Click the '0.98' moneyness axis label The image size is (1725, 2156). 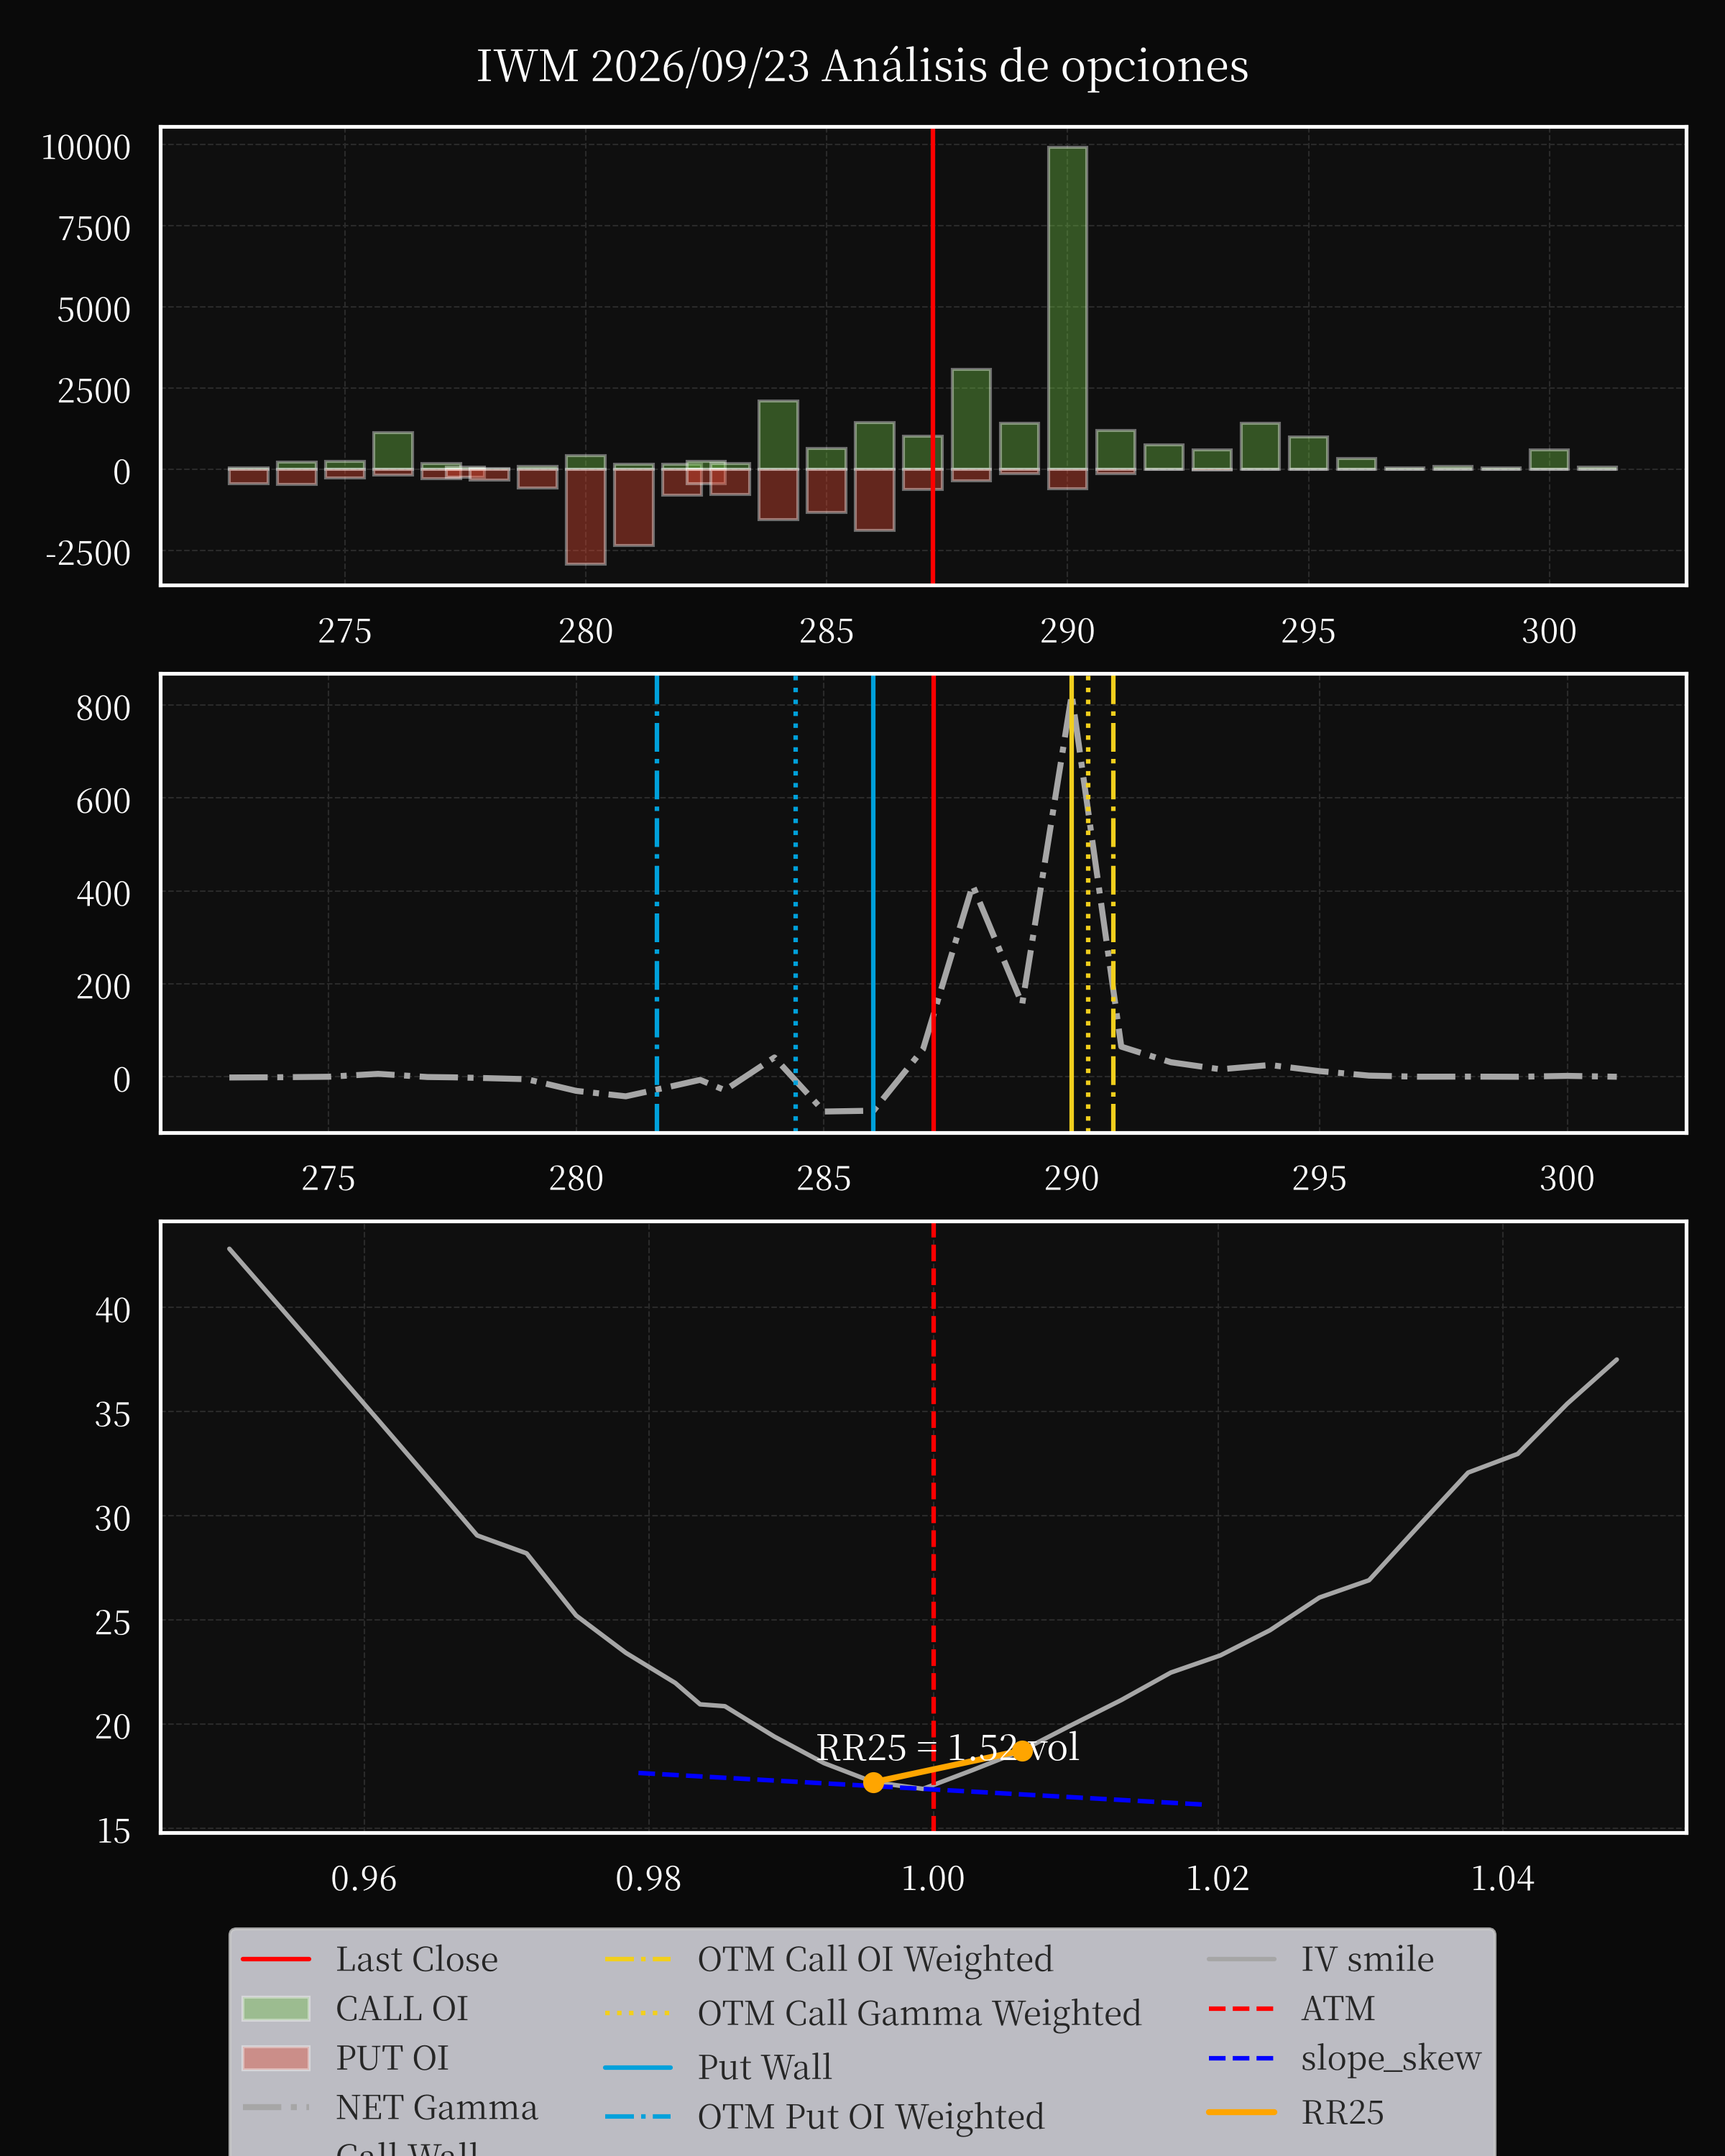(648, 1878)
